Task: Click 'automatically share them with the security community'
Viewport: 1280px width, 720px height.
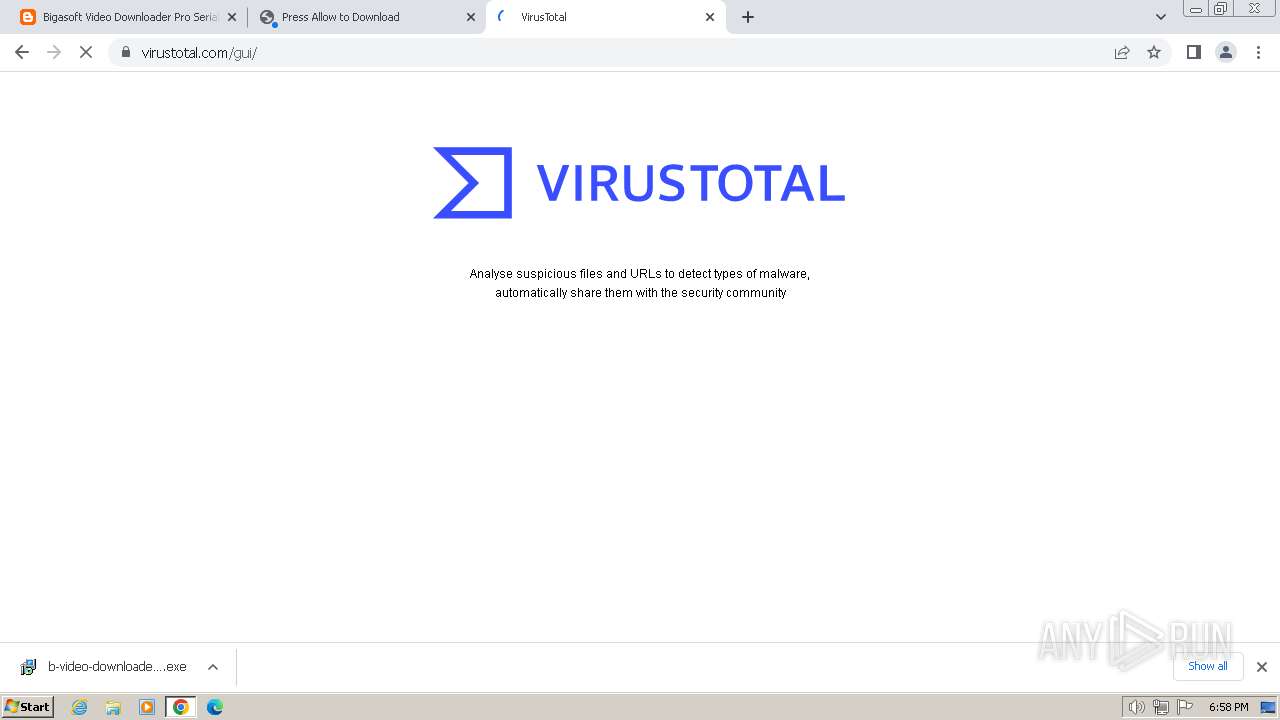Action: (x=641, y=293)
